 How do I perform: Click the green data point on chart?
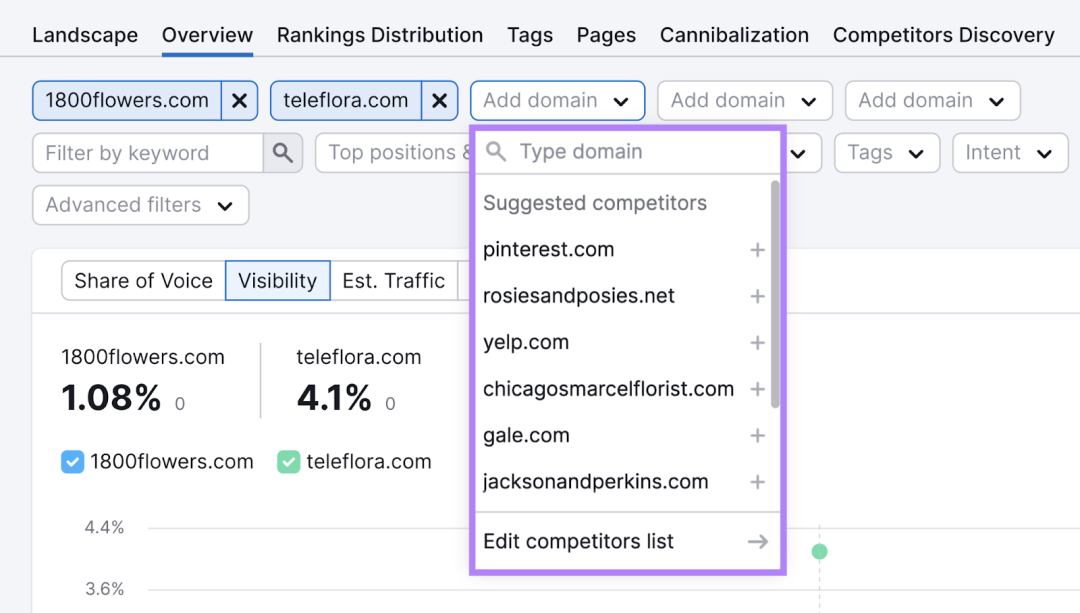pyautogui.click(x=819, y=552)
